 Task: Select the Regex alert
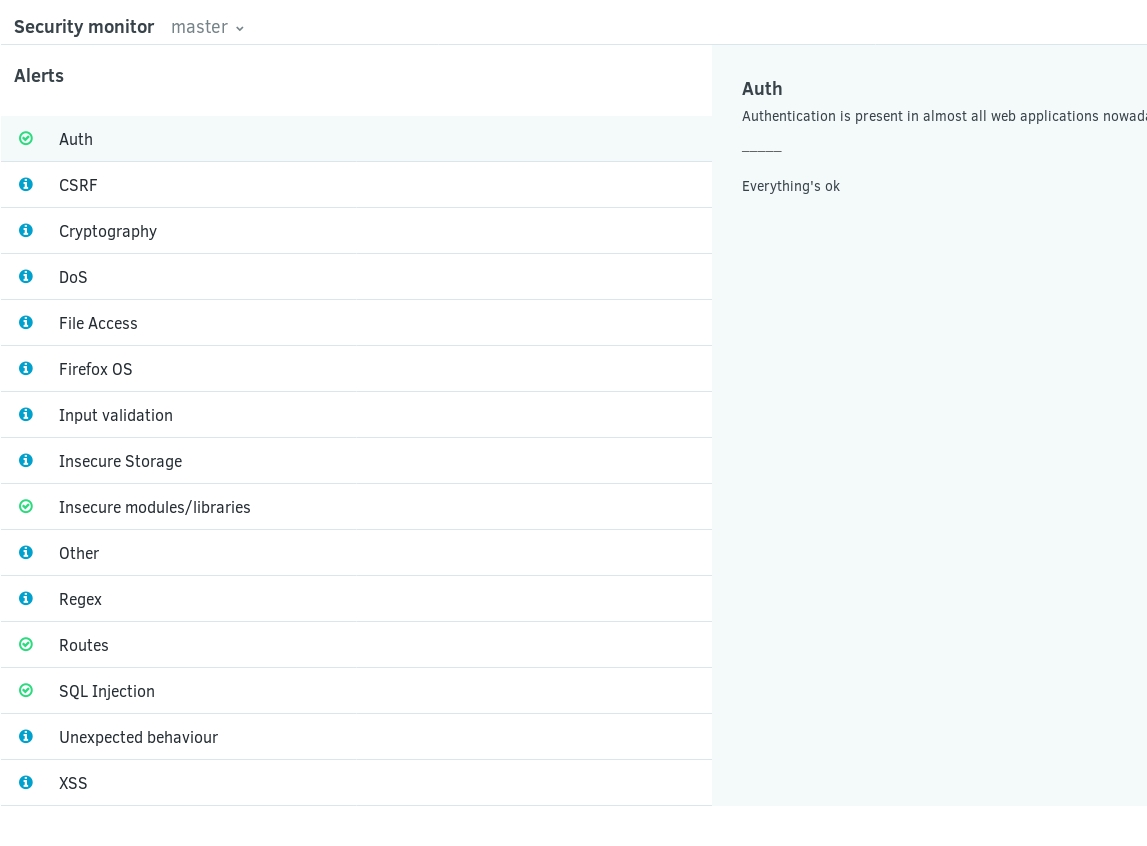[356, 600]
